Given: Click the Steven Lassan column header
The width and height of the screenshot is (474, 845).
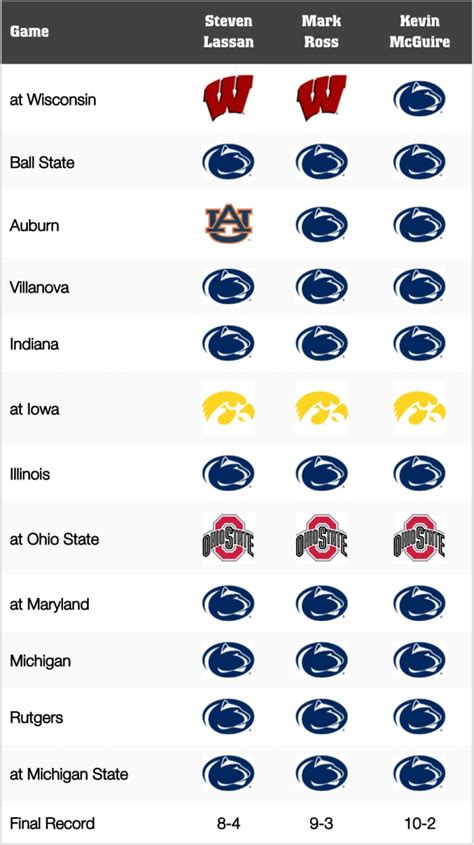Looking at the screenshot, I should point(228,31).
